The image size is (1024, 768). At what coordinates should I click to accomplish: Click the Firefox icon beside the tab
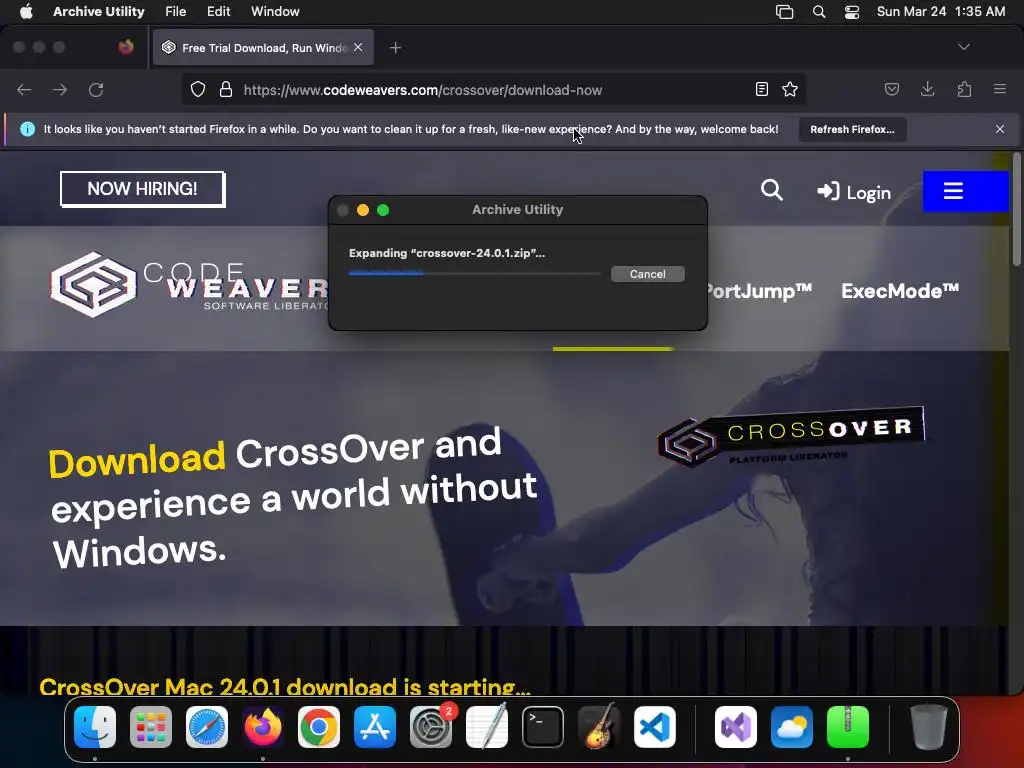tap(126, 47)
